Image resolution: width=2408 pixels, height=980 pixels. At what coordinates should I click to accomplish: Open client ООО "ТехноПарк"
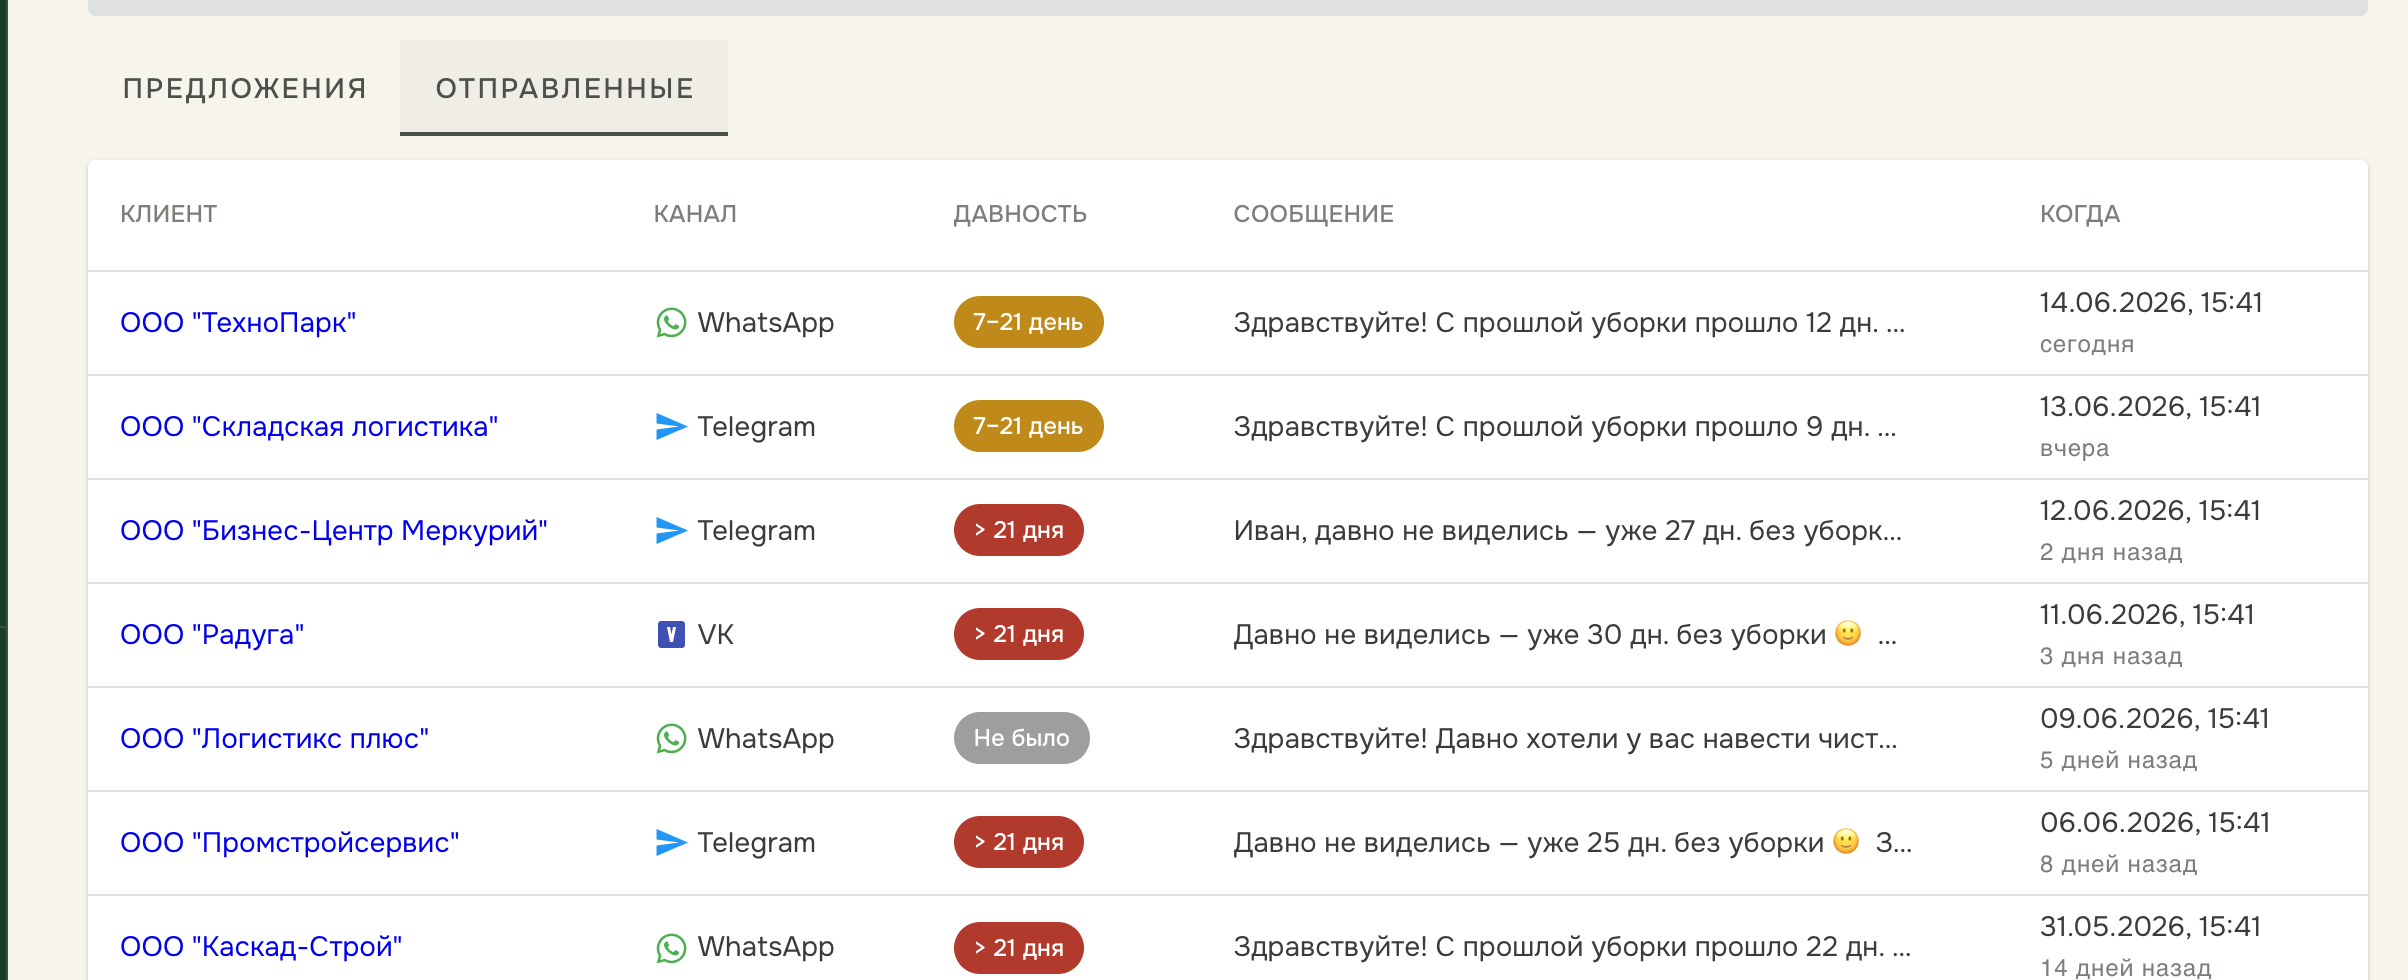tap(238, 323)
